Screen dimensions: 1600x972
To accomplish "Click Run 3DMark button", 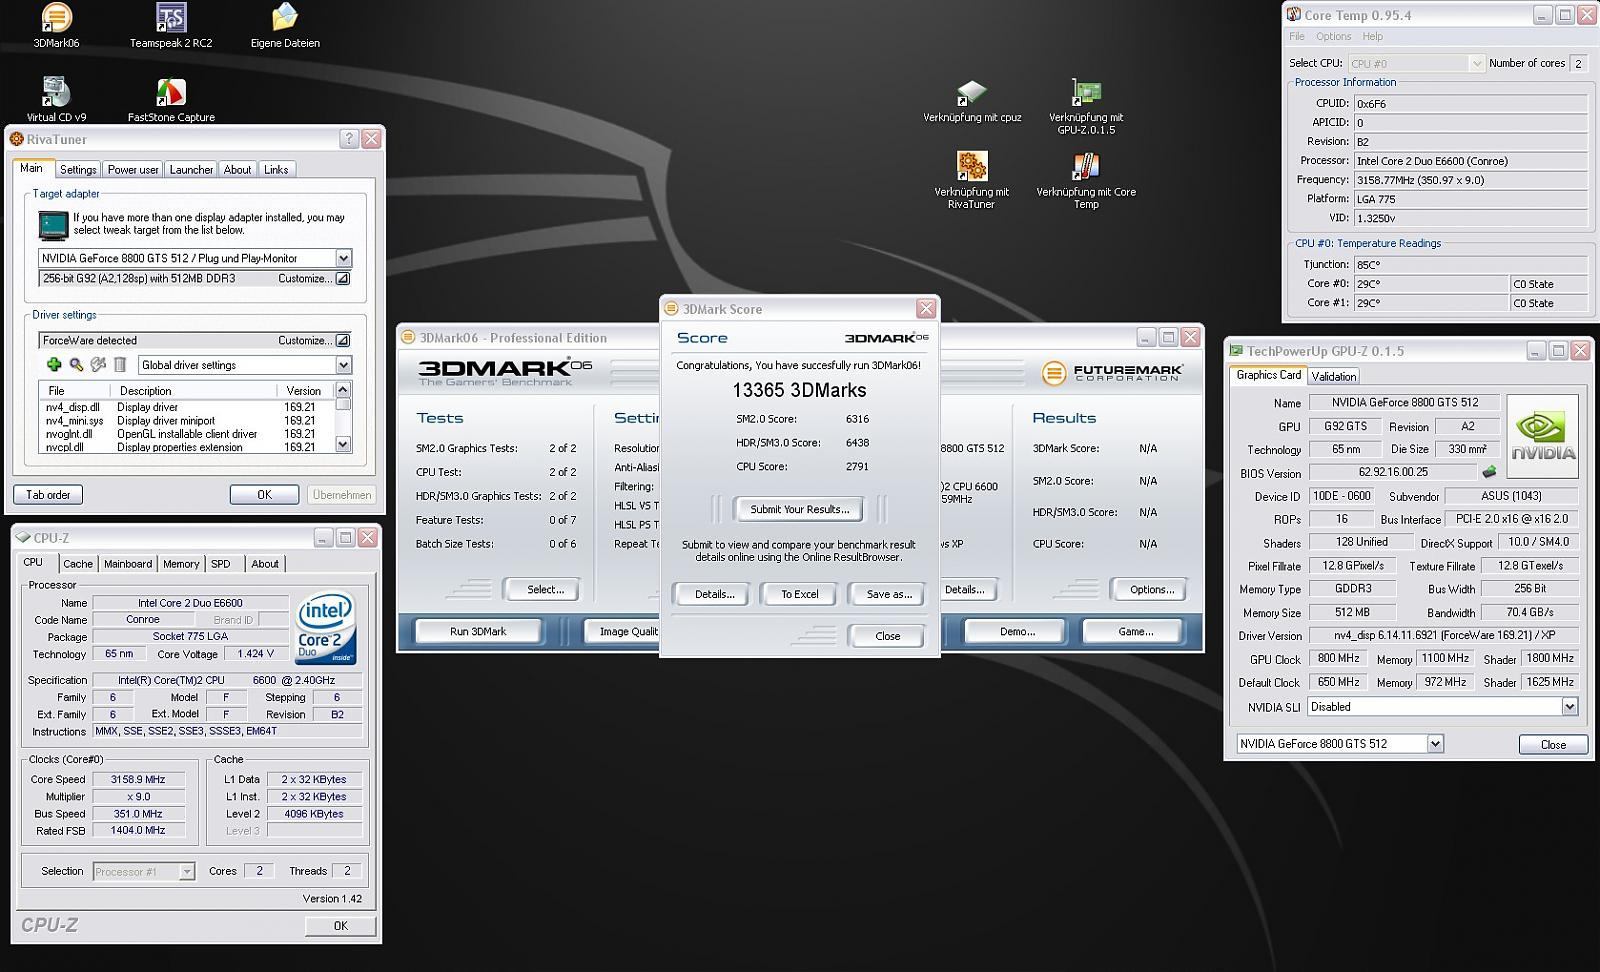I will click(x=478, y=631).
